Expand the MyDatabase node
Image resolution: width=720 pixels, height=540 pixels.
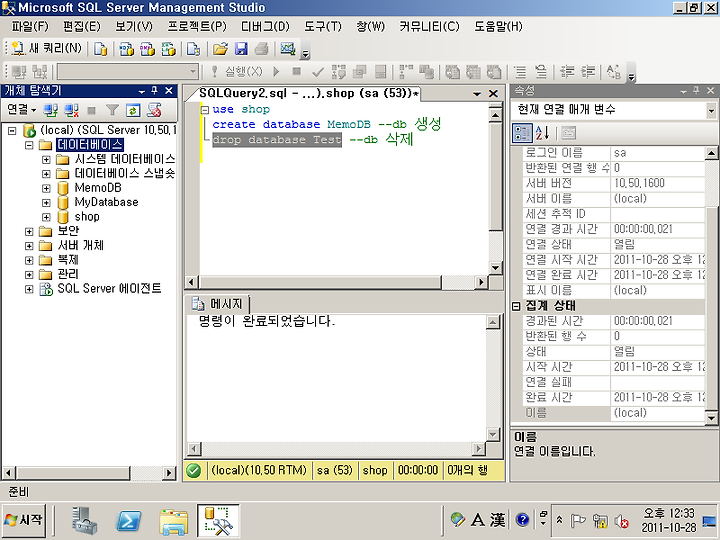(46, 203)
